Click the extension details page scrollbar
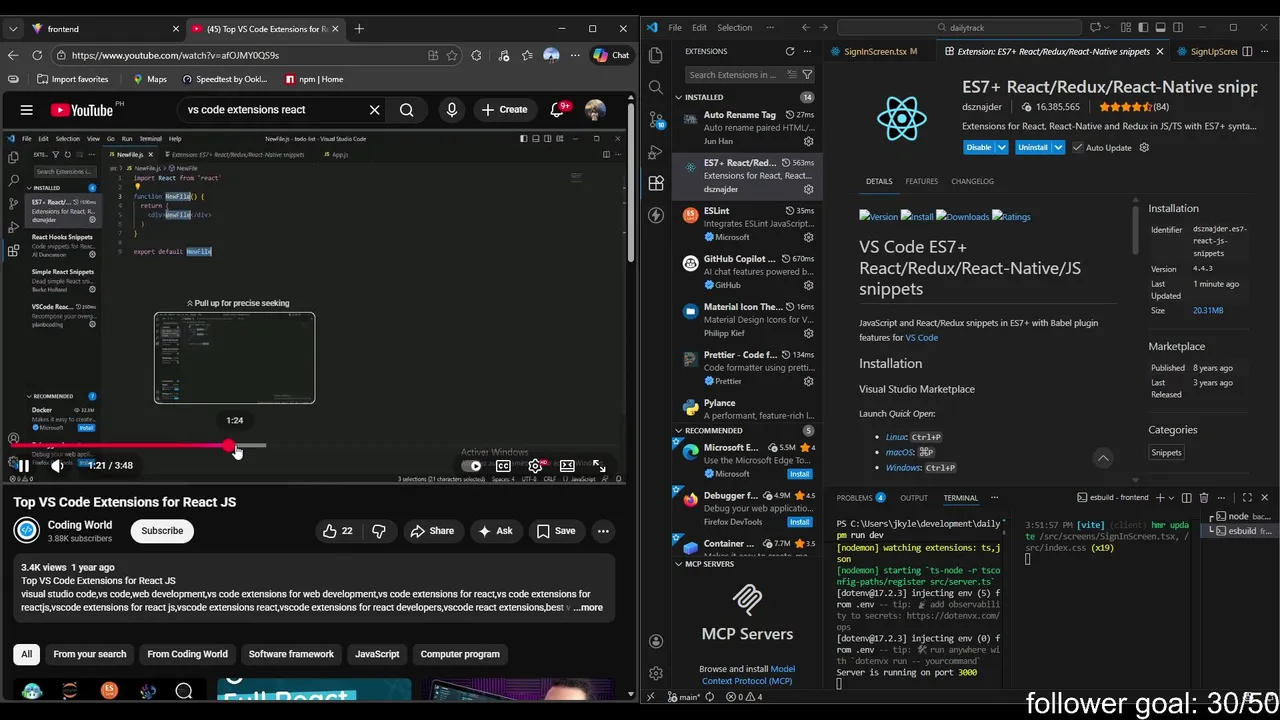1280x720 pixels. 1135,228
